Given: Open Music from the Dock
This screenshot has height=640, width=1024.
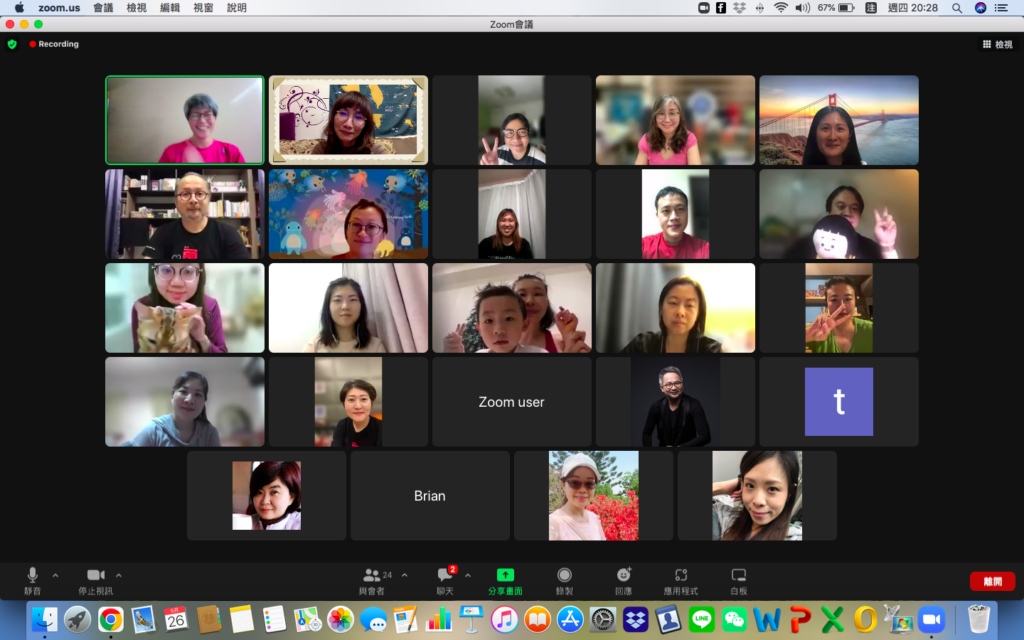Looking at the screenshot, I should (x=504, y=619).
